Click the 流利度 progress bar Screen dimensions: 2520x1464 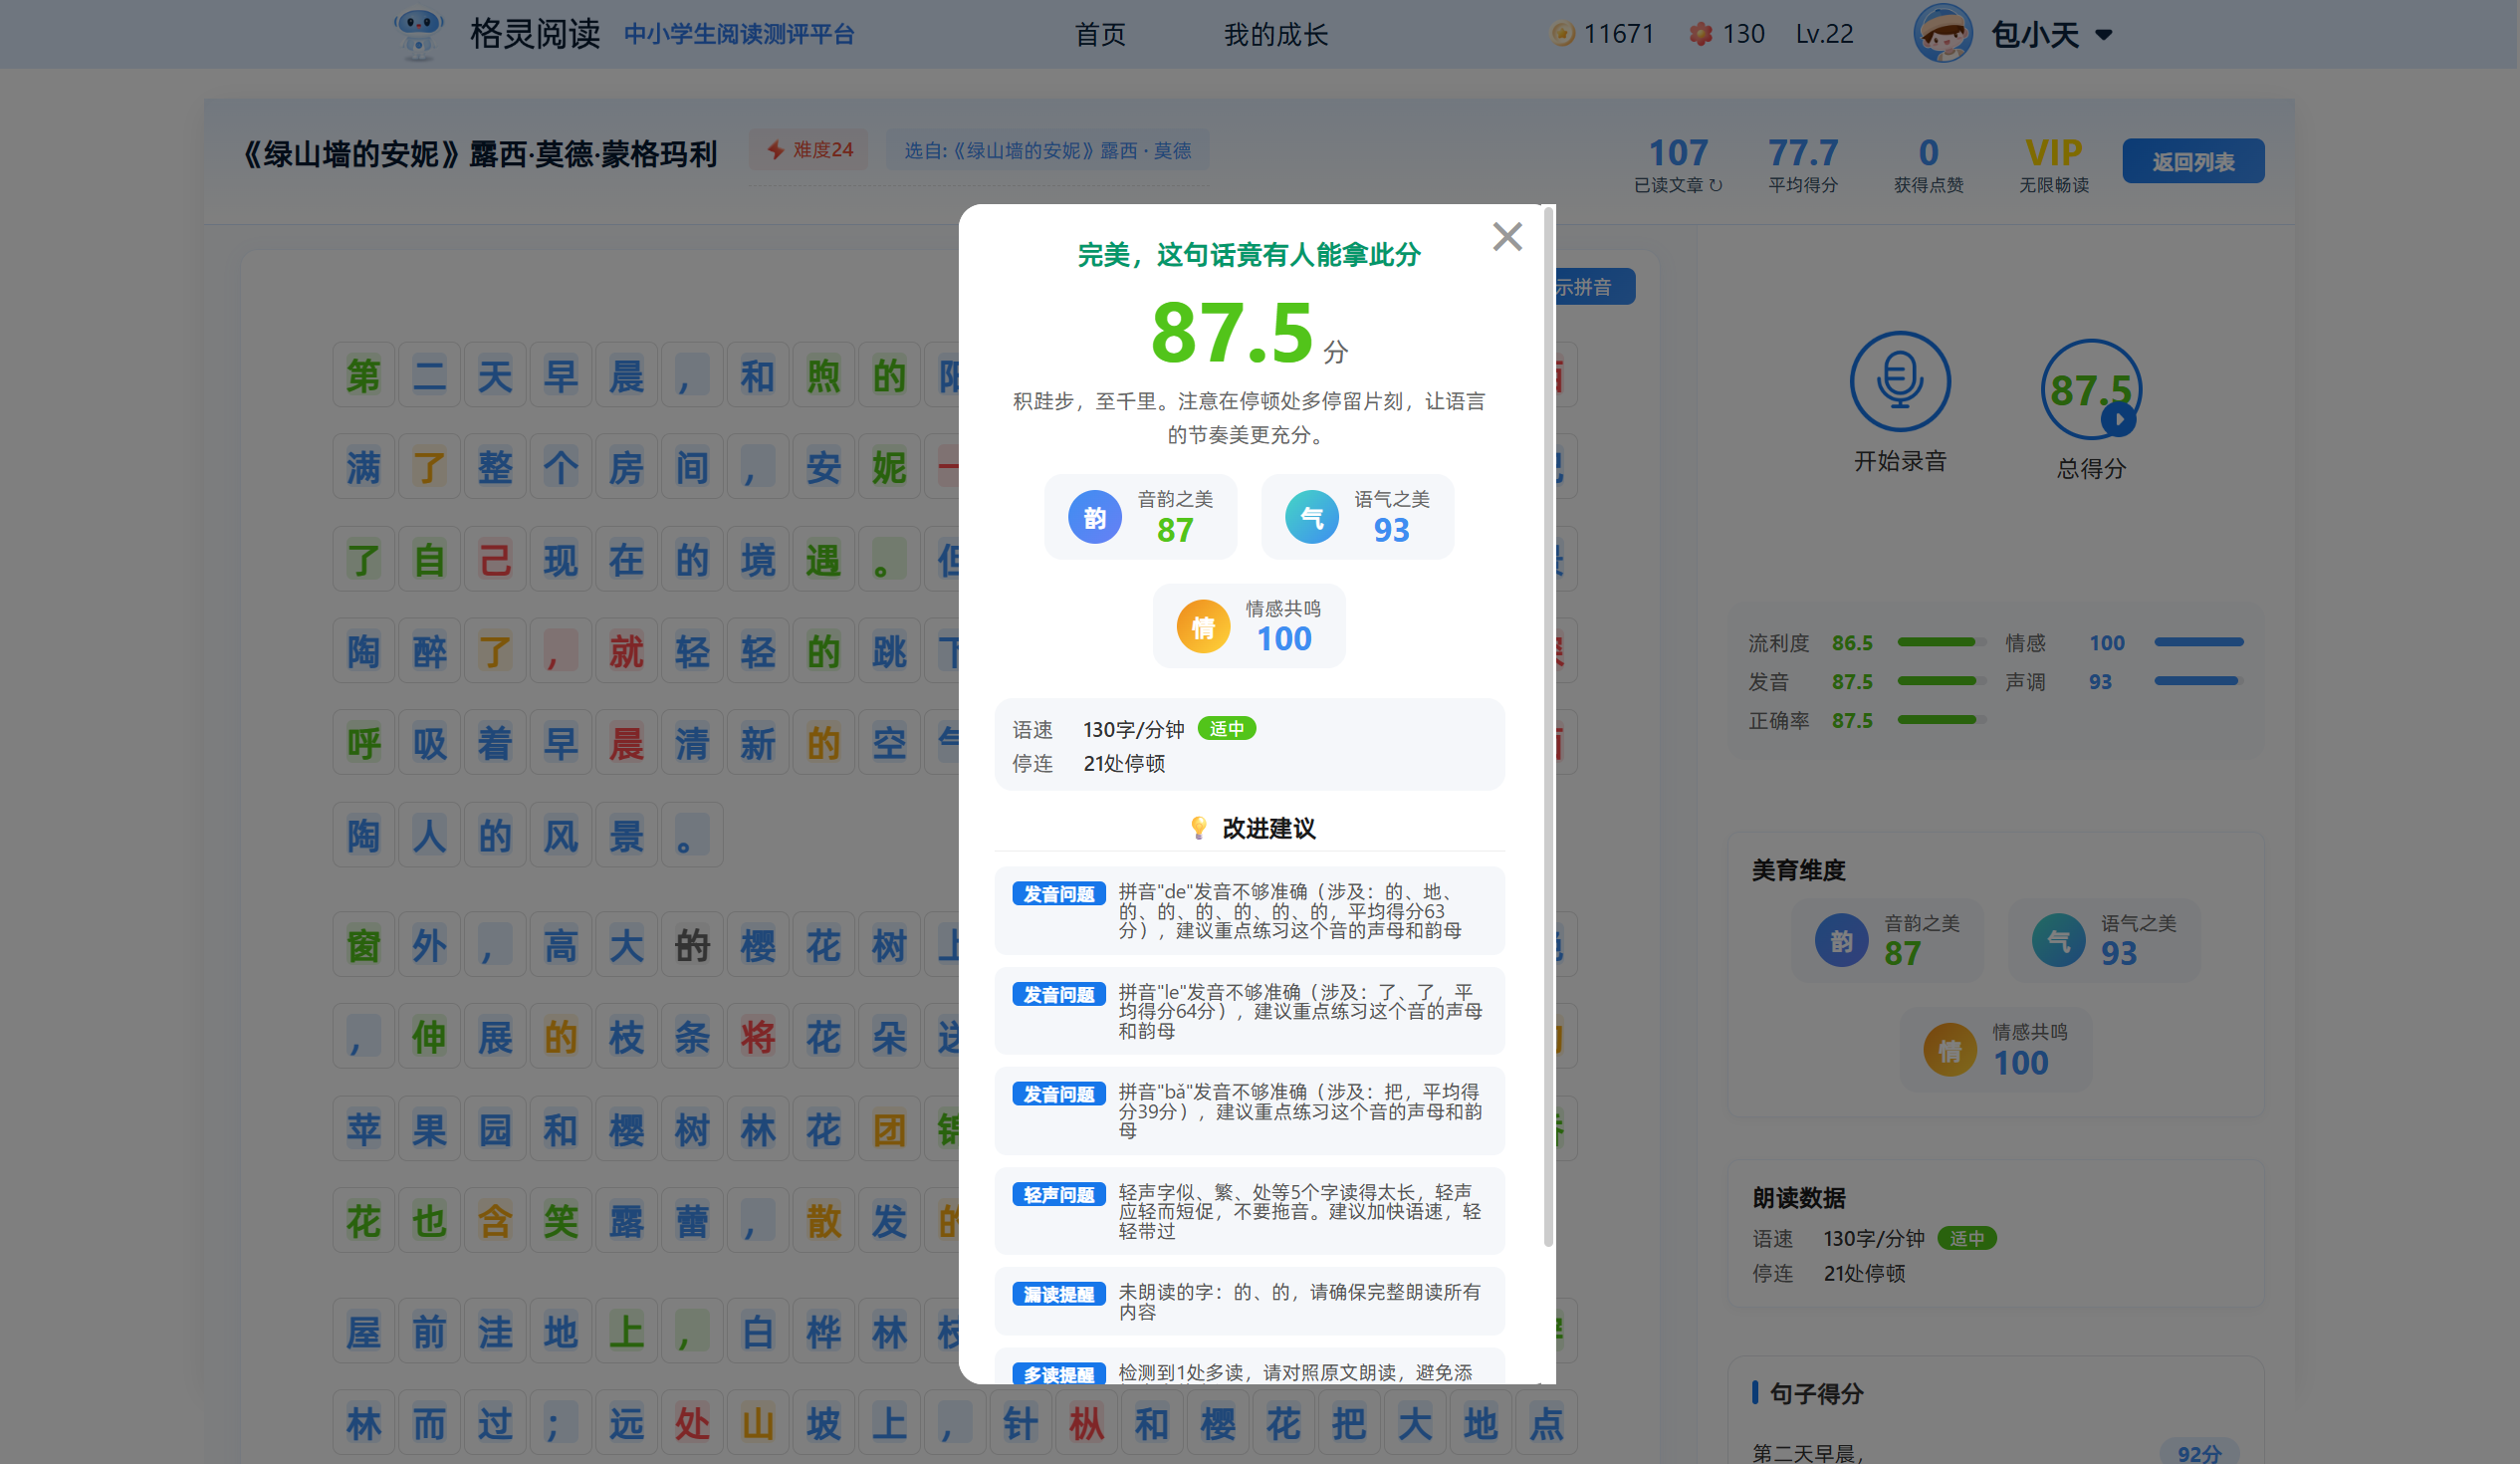[1941, 642]
